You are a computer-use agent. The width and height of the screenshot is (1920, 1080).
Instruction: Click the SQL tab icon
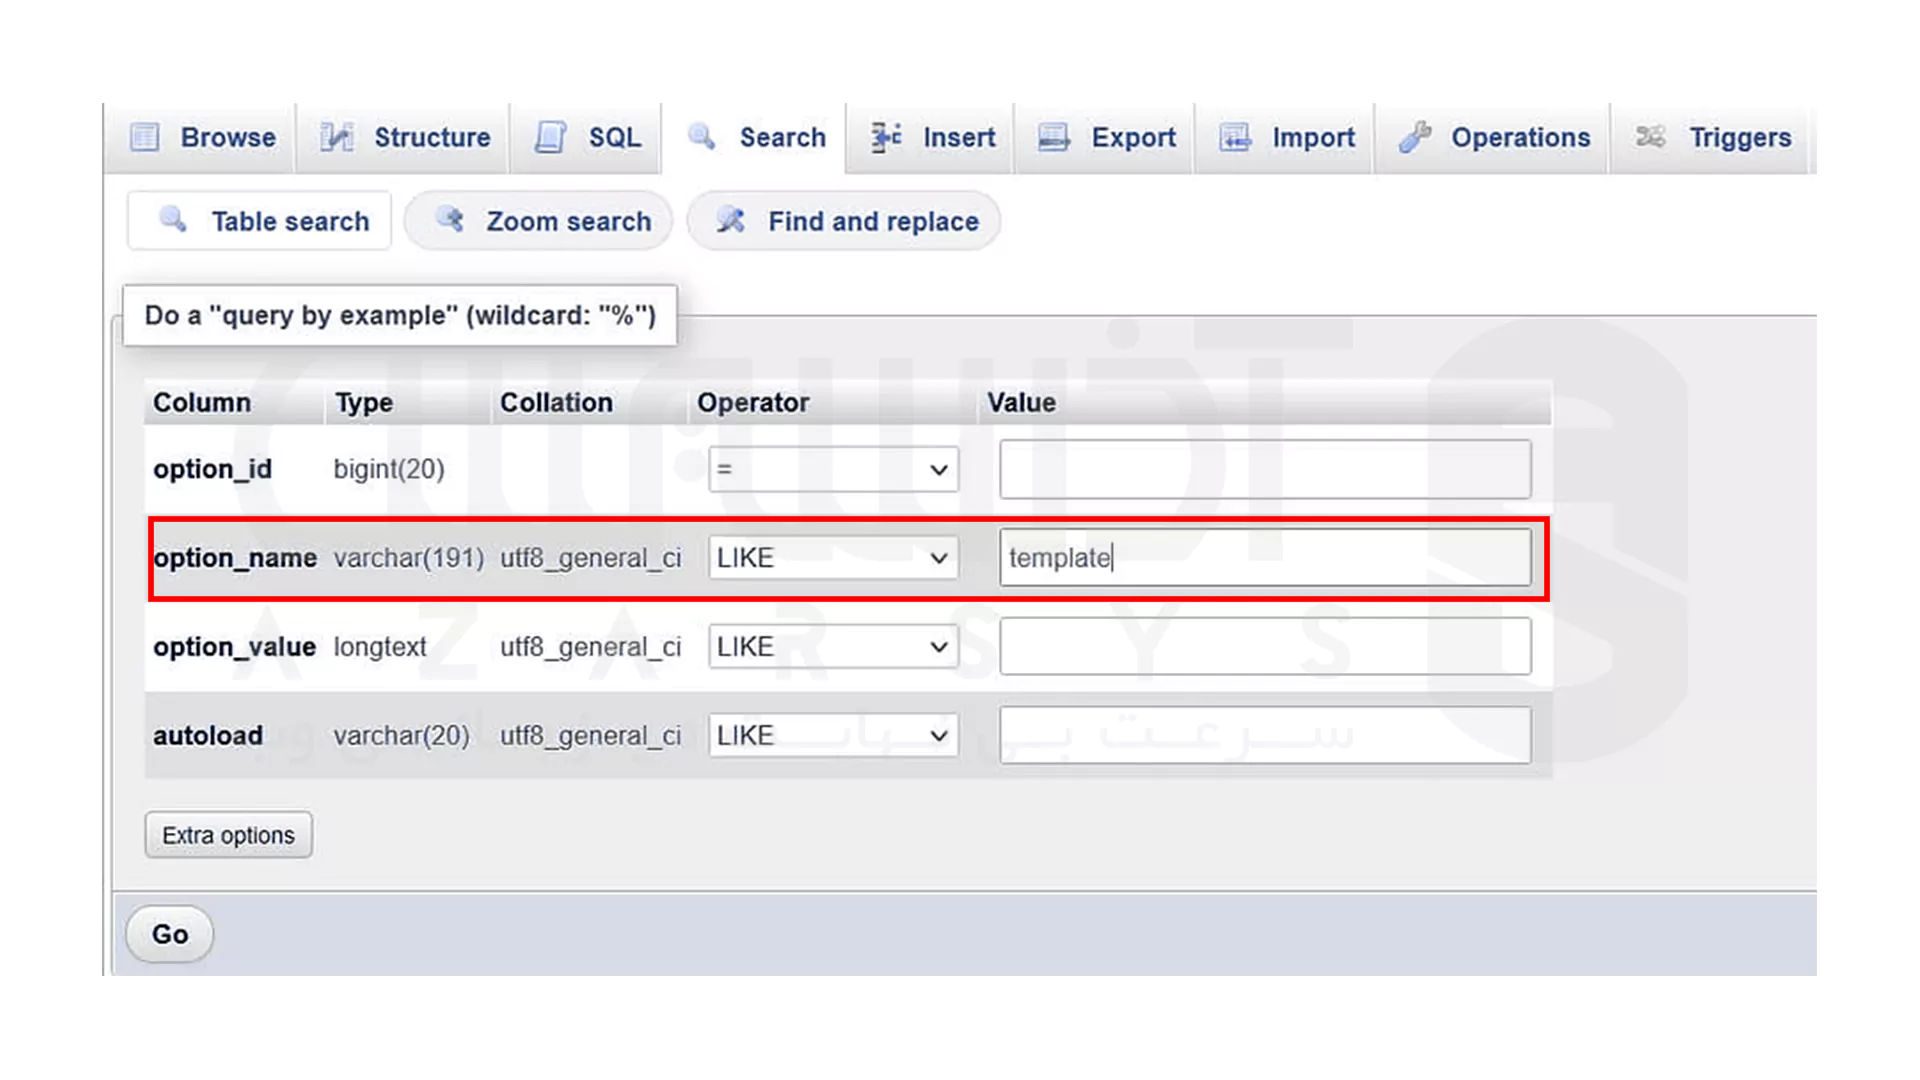click(550, 137)
